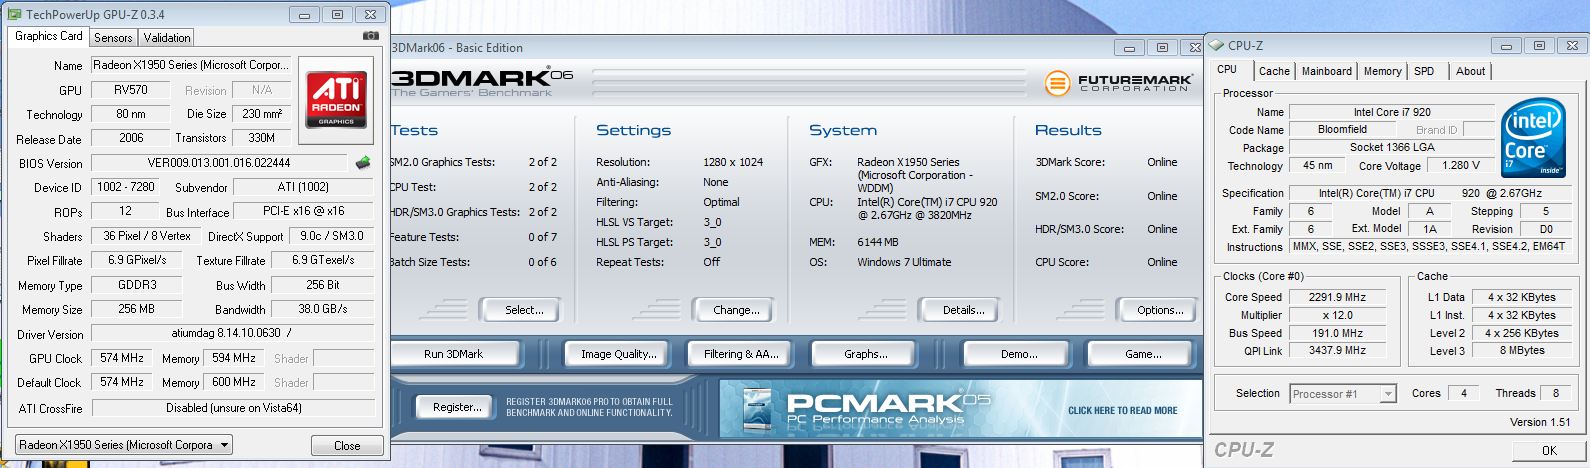
Task: Click the '1280 x 1024' resolution value
Action: pyautogui.click(x=732, y=162)
